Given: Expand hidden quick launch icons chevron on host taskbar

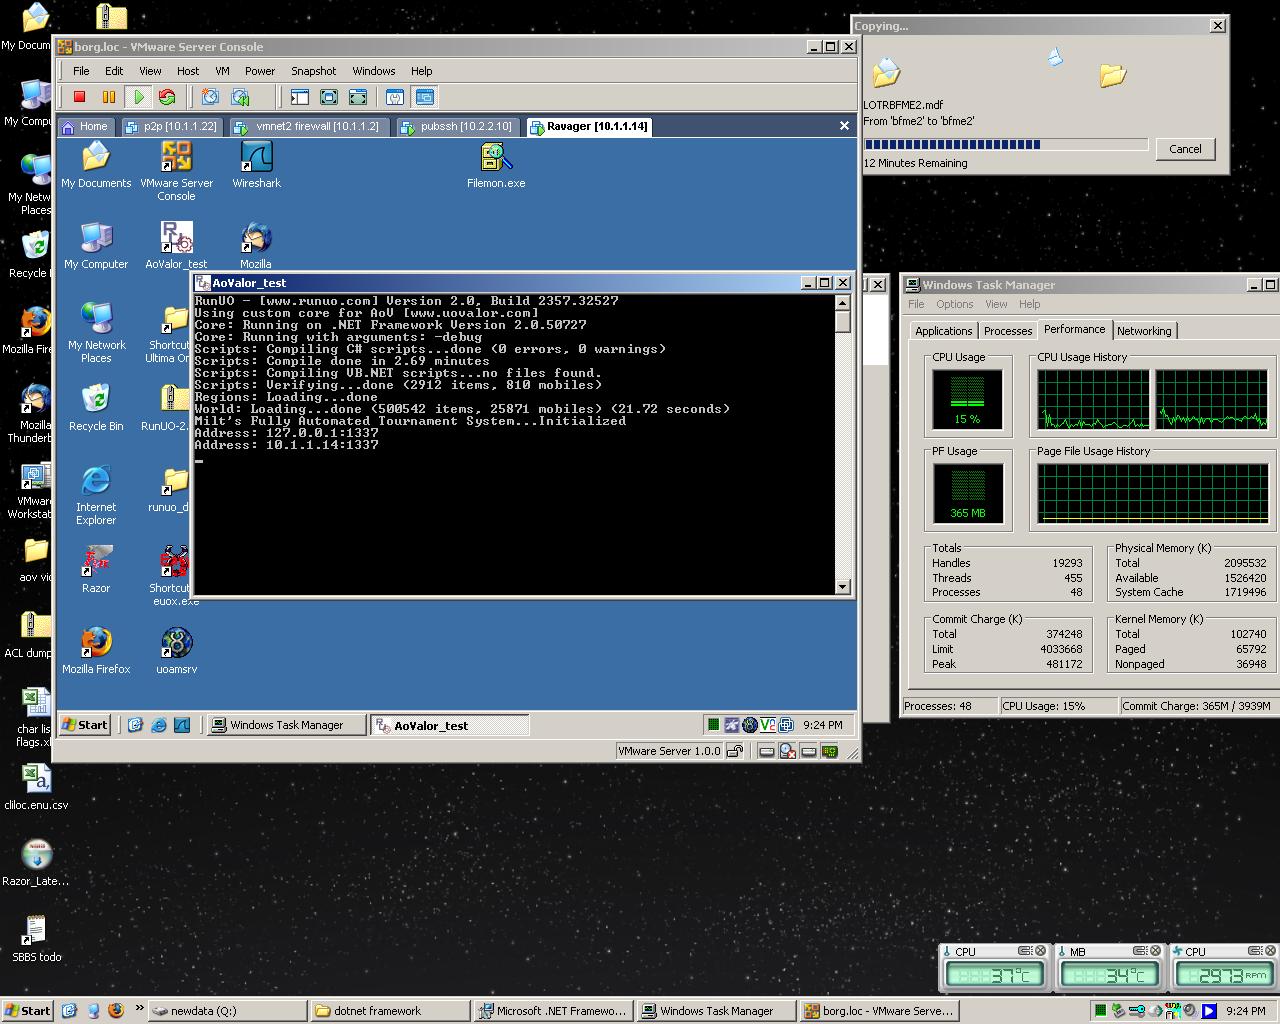Looking at the screenshot, I should tap(139, 1009).
